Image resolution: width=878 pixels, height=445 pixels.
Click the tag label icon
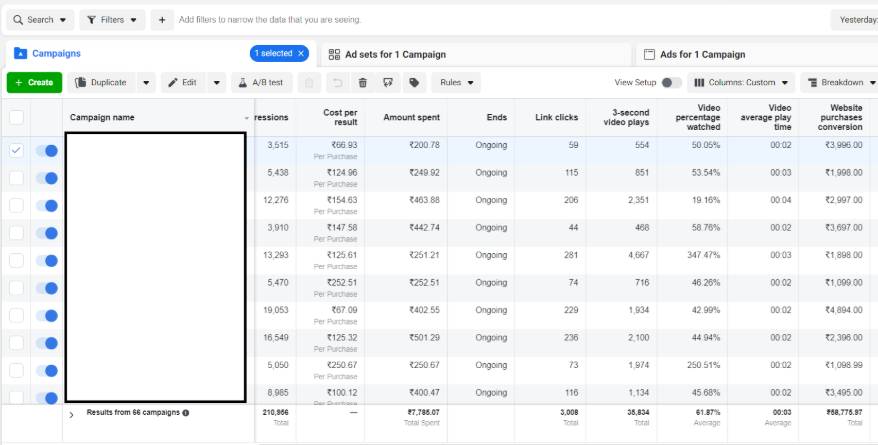click(414, 83)
